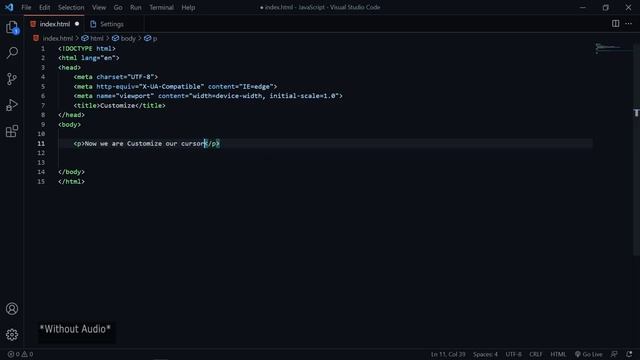
Task: Click line number 1 in gutter
Action: (x=43, y=49)
